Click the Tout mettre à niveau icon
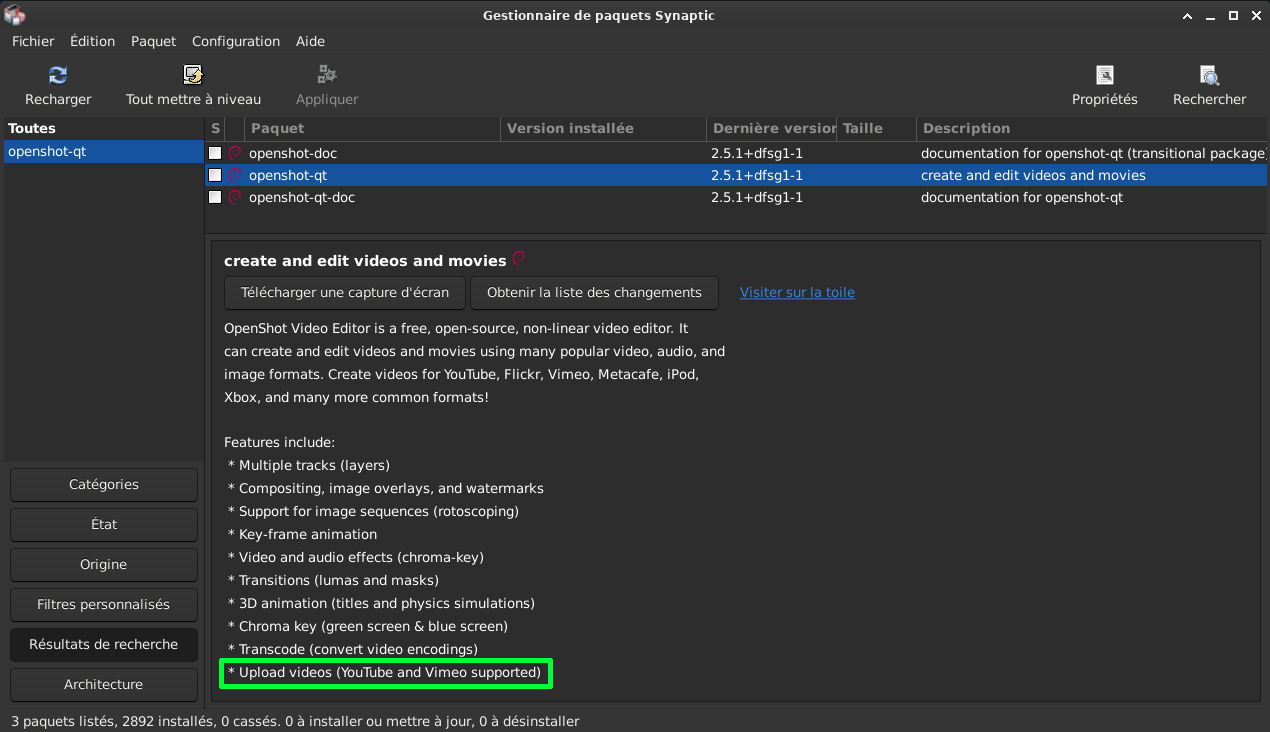1270x732 pixels. (x=193, y=76)
